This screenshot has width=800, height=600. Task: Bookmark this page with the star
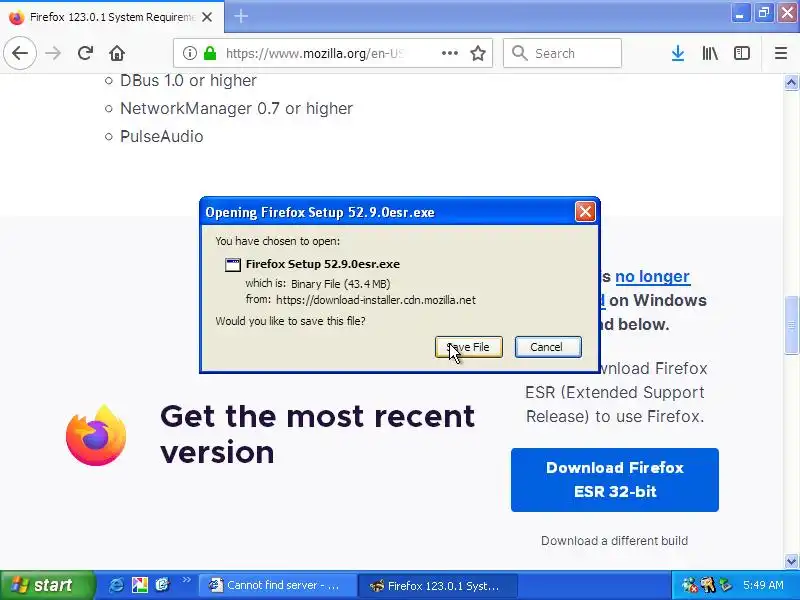(478, 53)
